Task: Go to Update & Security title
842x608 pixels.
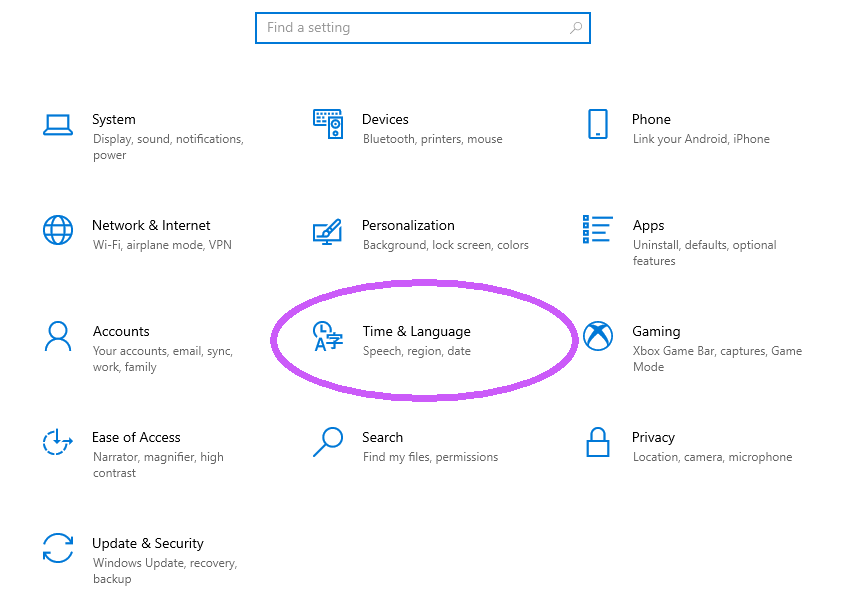Action: point(148,543)
